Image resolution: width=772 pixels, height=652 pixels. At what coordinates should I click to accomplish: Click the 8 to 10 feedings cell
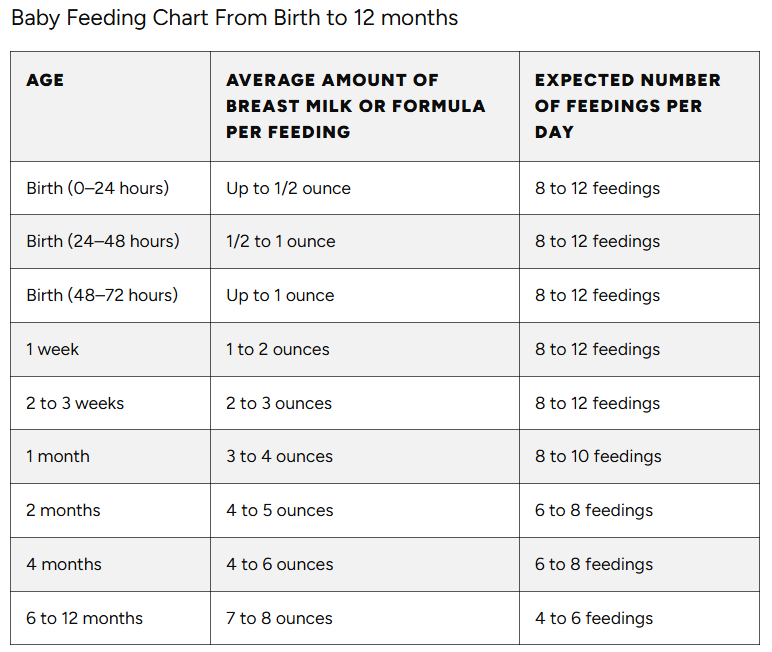pos(598,456)
